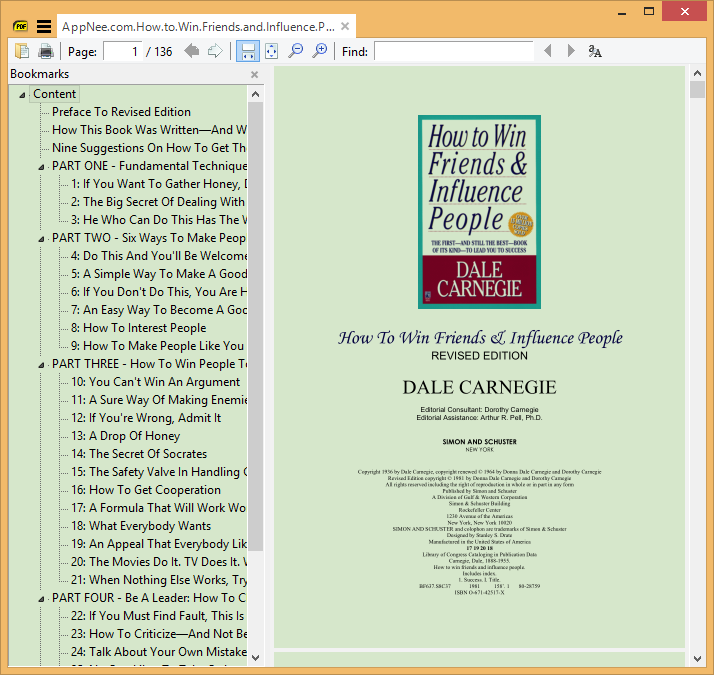
Task: Jump to PART THREE How To Win People
Action: 149,363
